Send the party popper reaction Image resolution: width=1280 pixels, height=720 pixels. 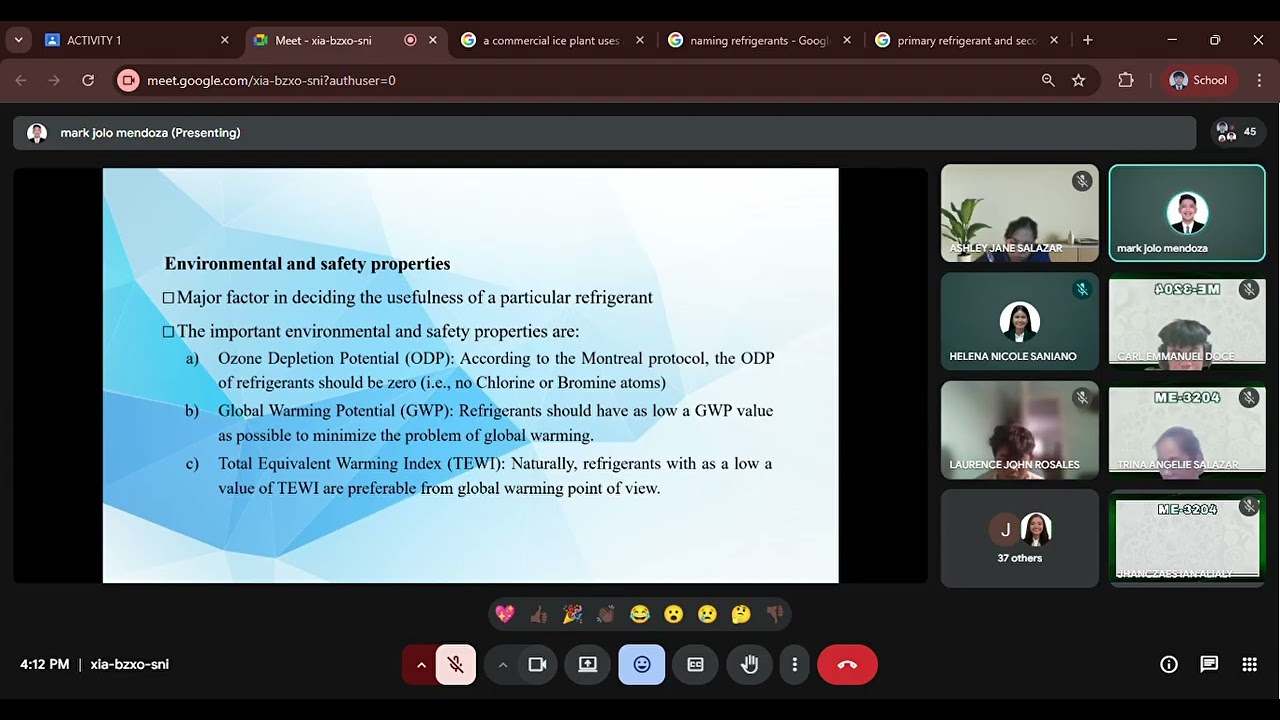click(572, 614)
